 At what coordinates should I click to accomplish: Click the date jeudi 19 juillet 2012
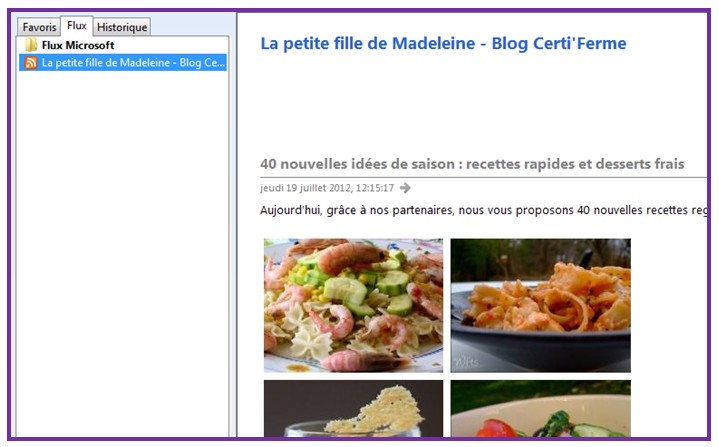point(327,188)
